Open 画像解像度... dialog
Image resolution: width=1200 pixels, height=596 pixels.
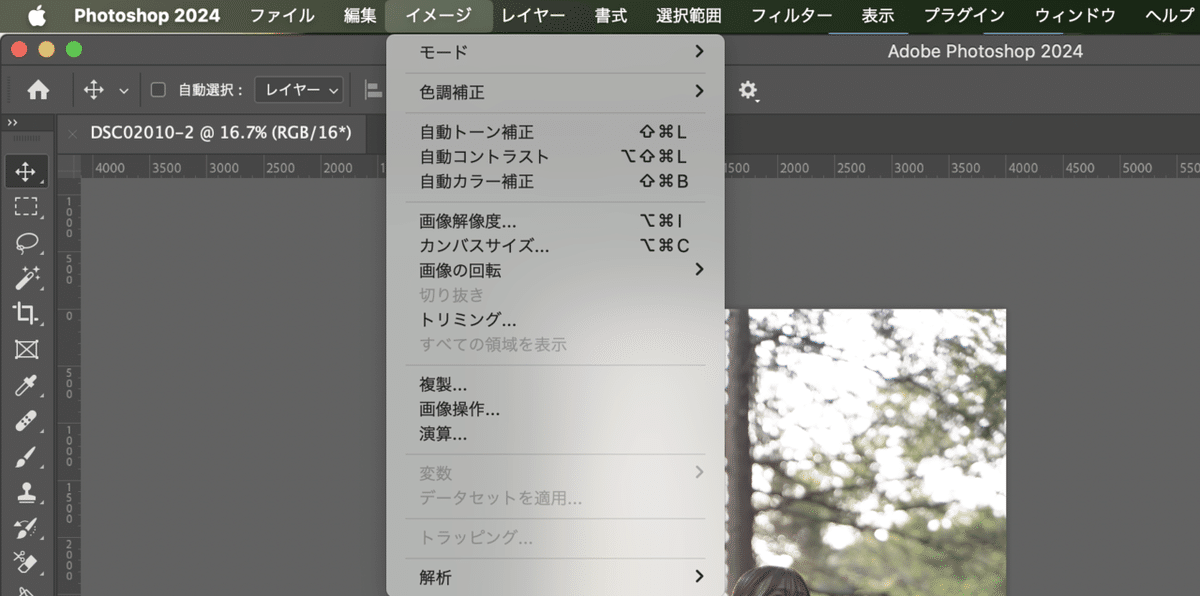555,221
